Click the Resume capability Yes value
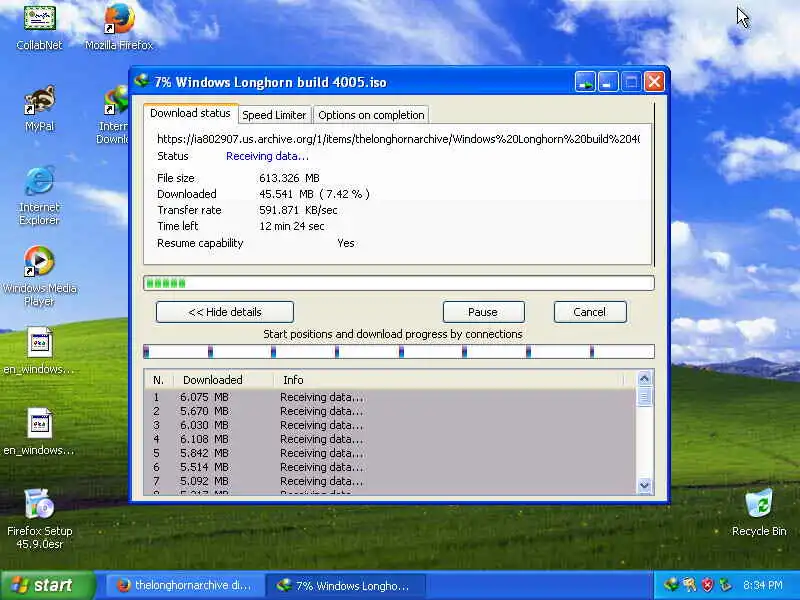 pos(346,243)
